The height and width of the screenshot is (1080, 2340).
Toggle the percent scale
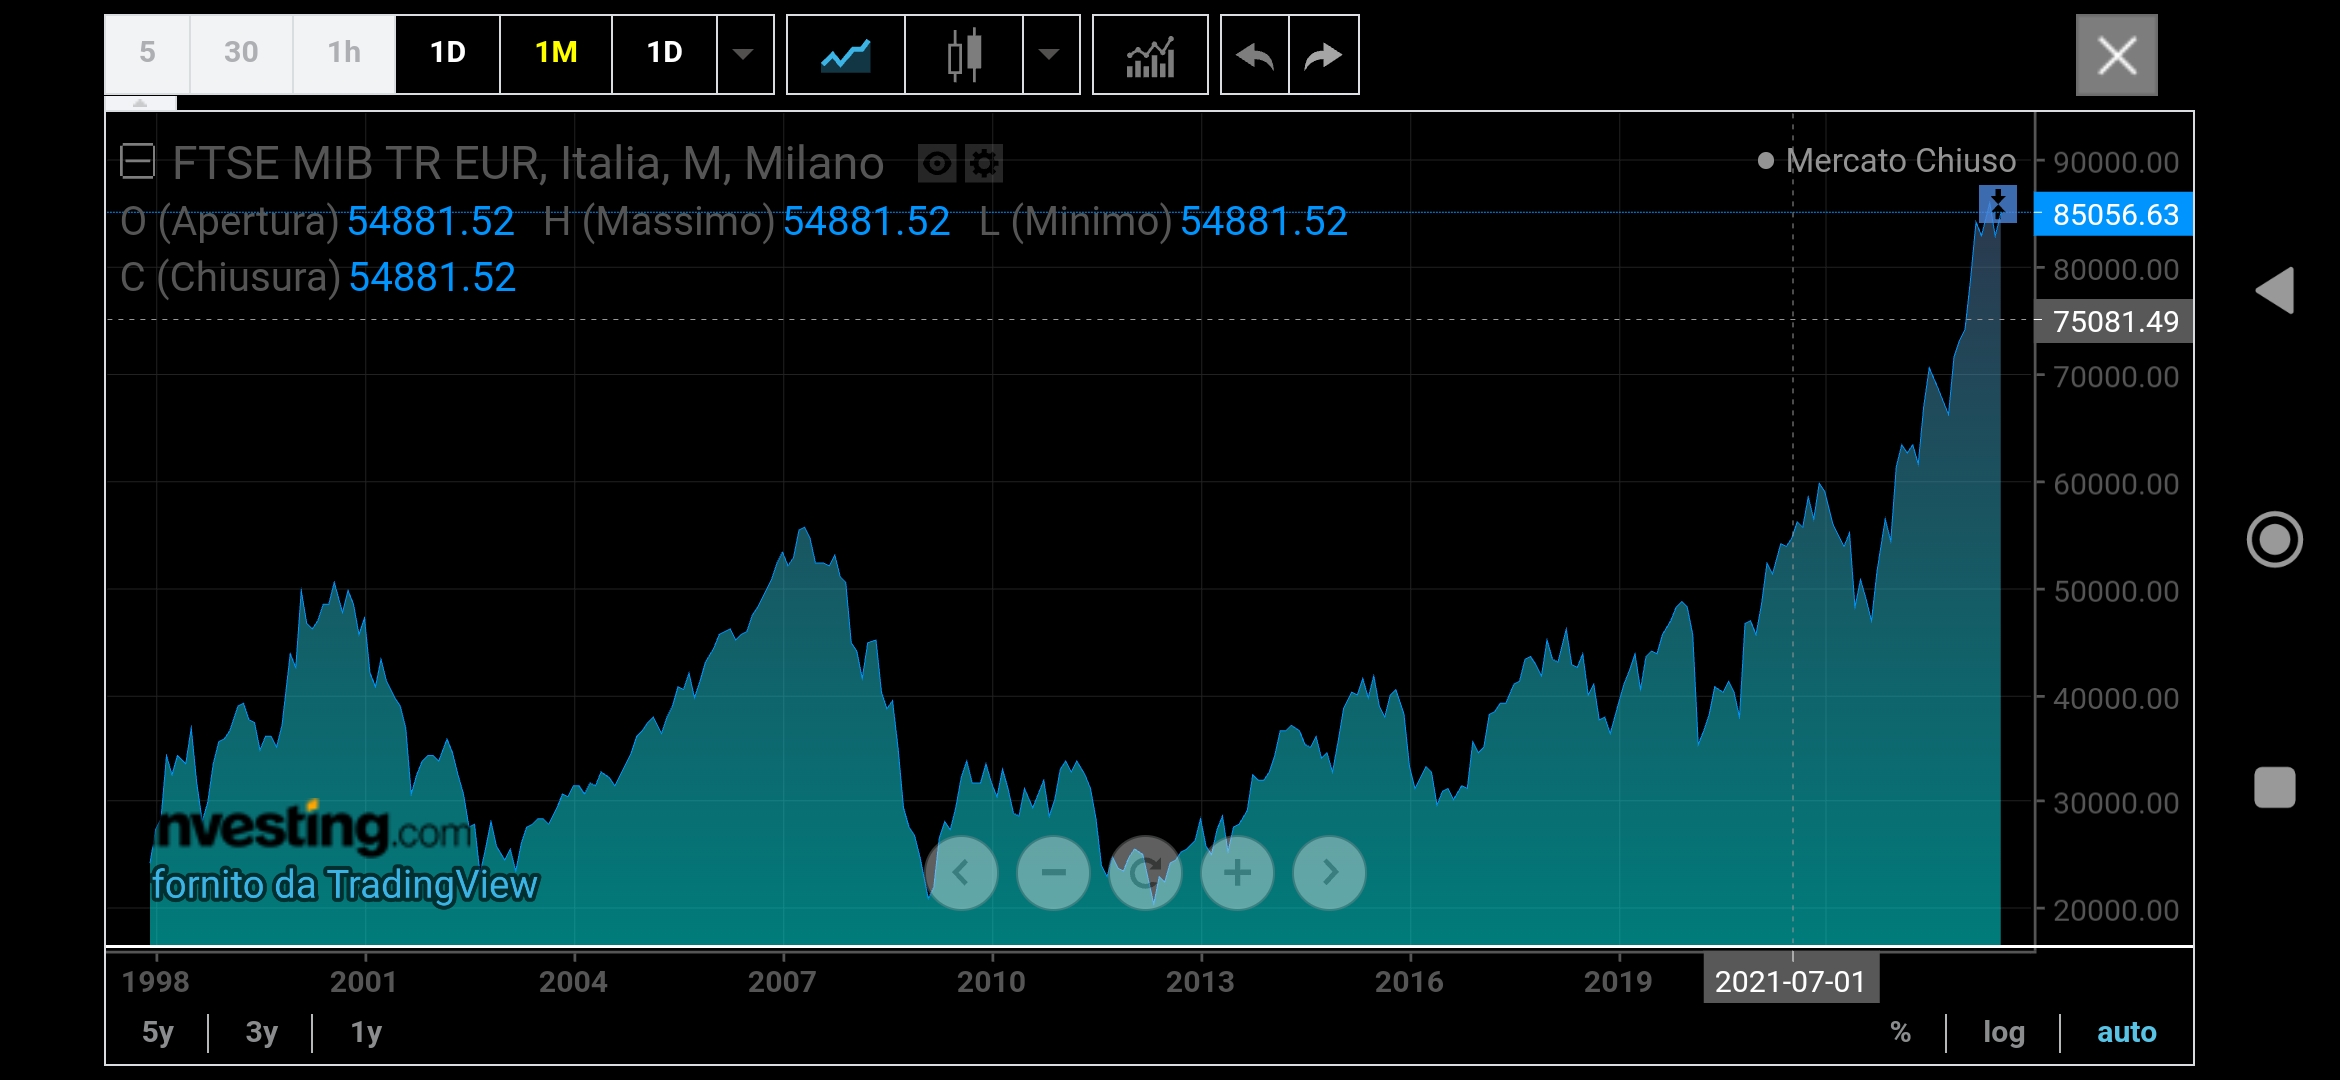[1901, 1032]
